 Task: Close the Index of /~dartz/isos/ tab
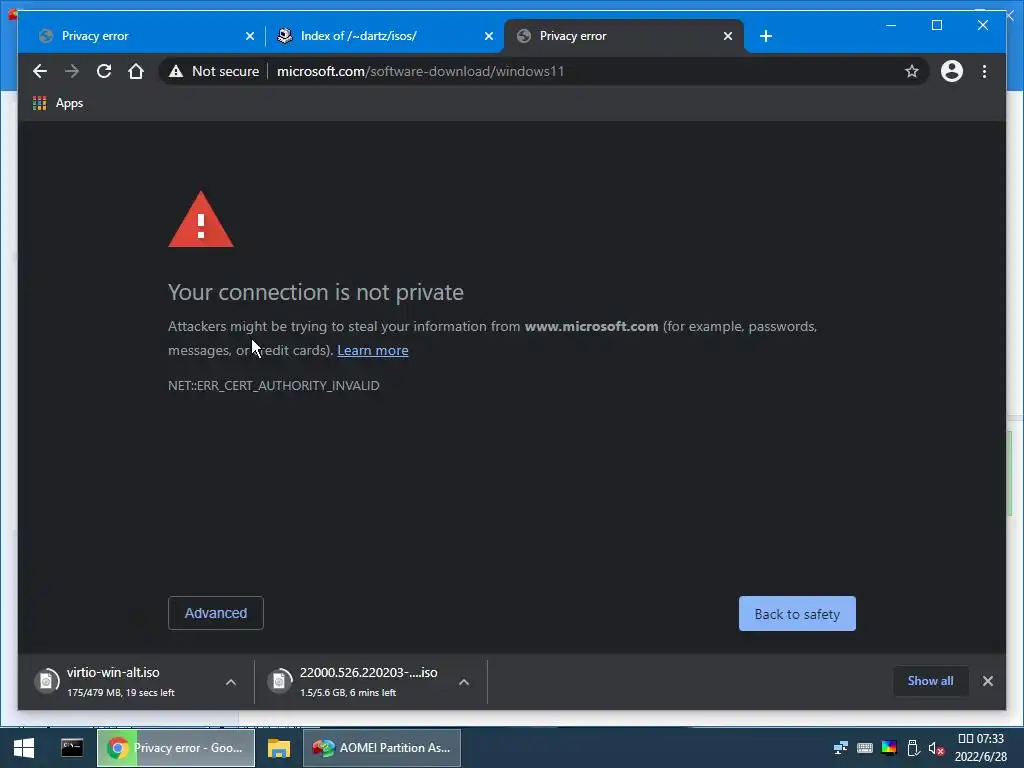pos(488,36)
